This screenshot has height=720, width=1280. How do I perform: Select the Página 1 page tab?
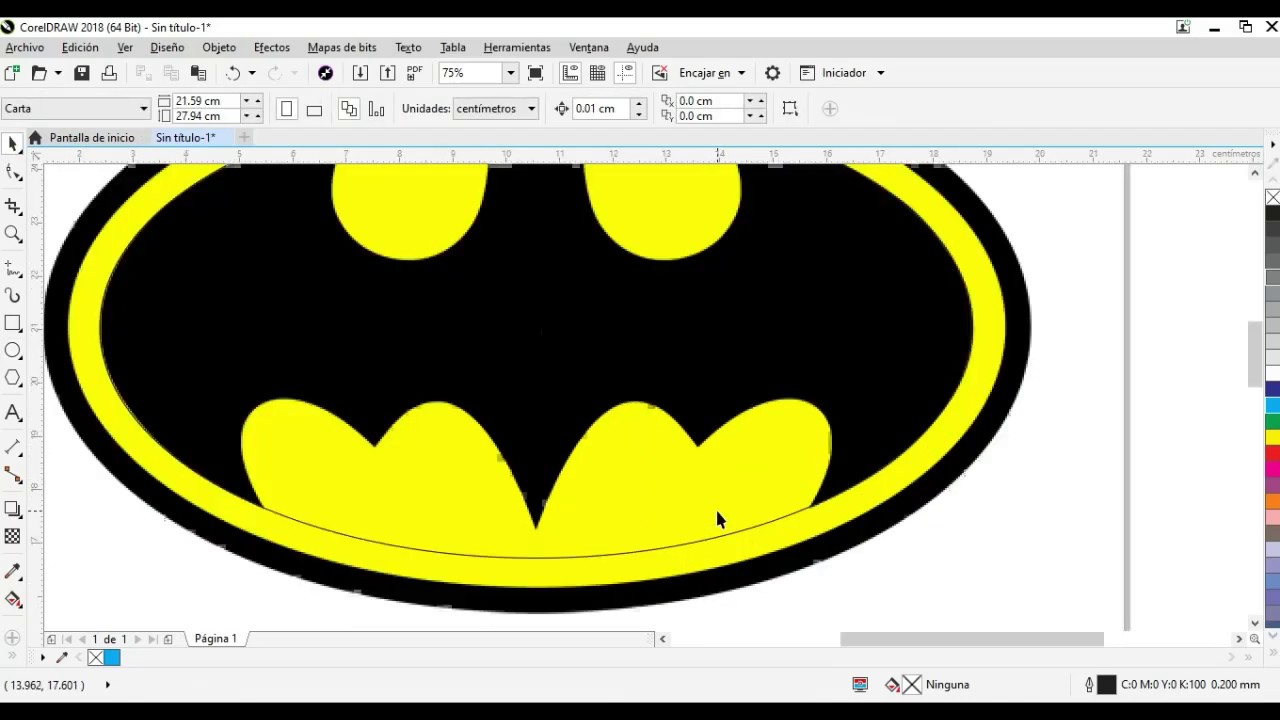216,638
